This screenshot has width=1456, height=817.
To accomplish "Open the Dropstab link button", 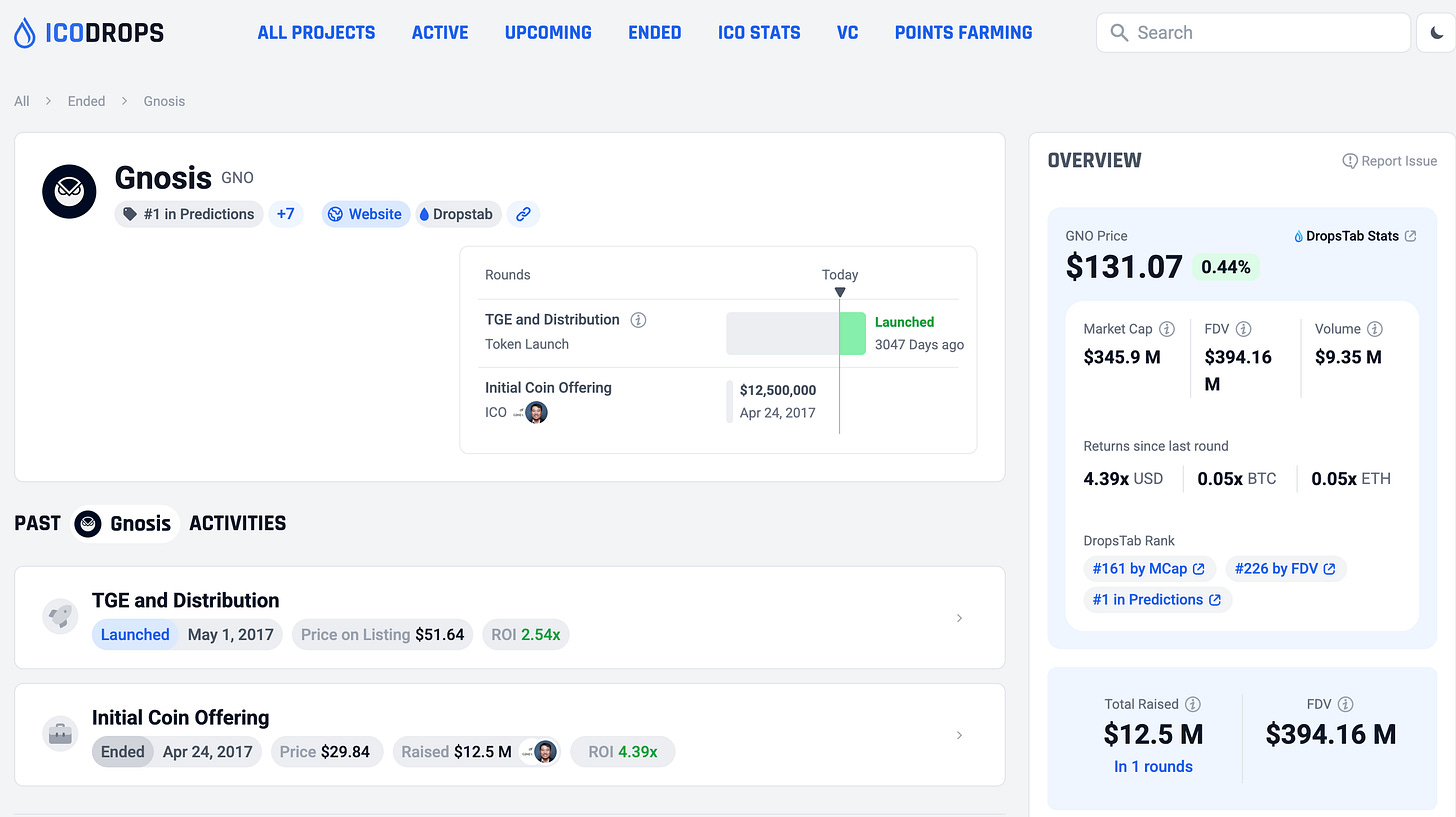I will tap(459, 214).
